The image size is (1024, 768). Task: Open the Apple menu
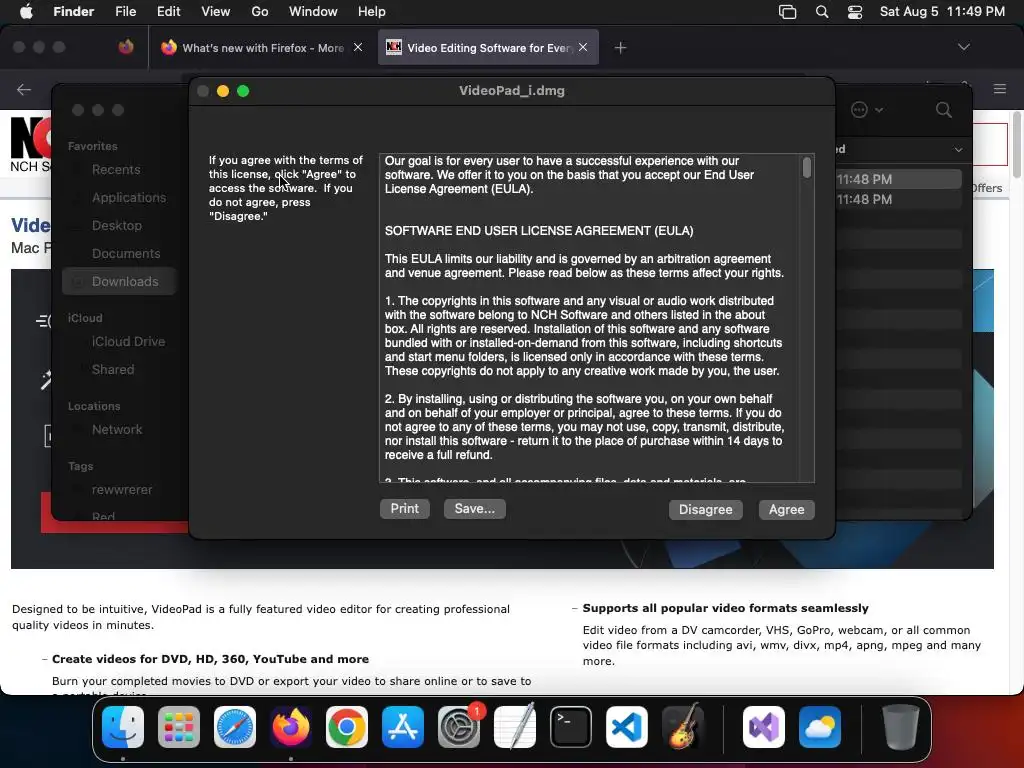(x=26, y=11)
